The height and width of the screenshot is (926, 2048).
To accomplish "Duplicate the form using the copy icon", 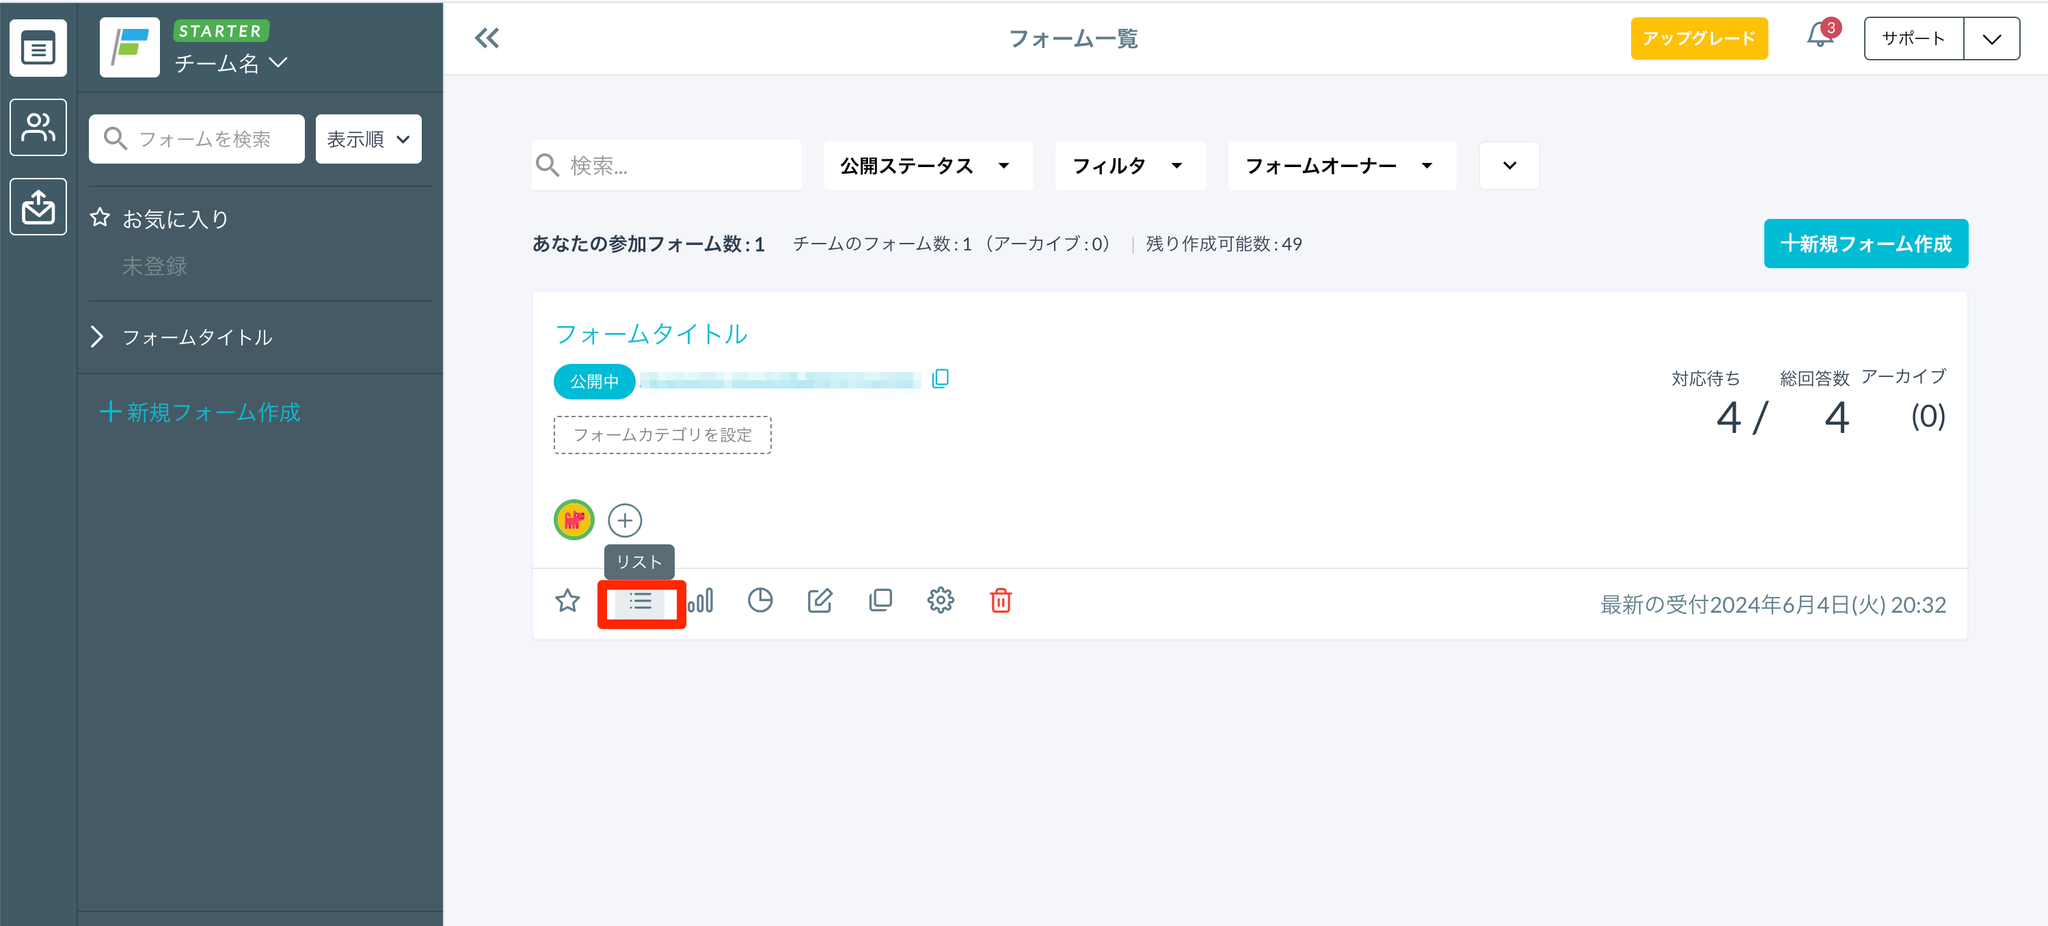I will [880, 600].
